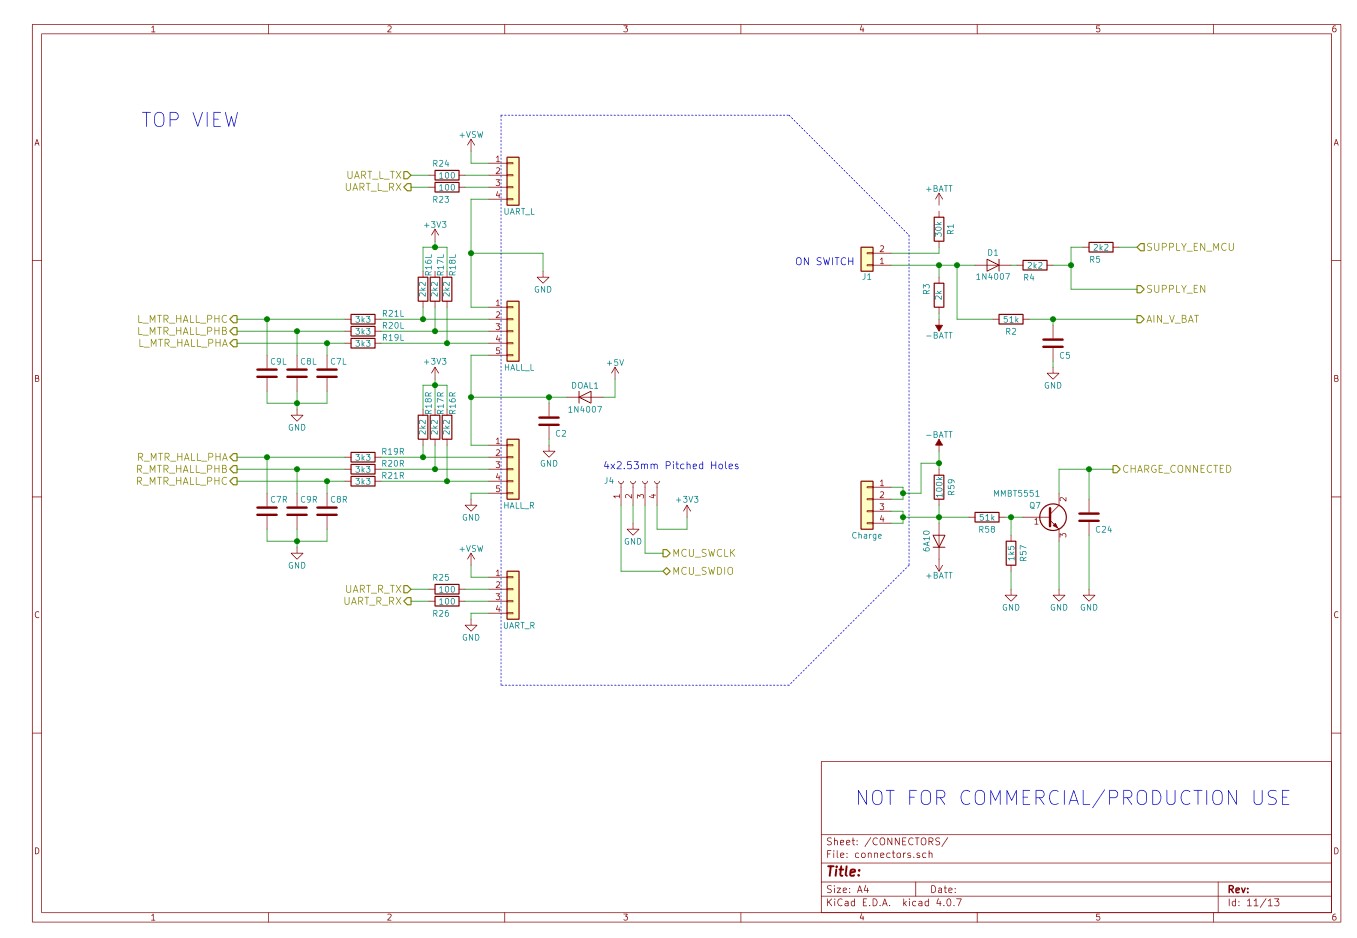Select the HALL_L connector symbol
Screen dimensions: 1357x938
point(513,331)
